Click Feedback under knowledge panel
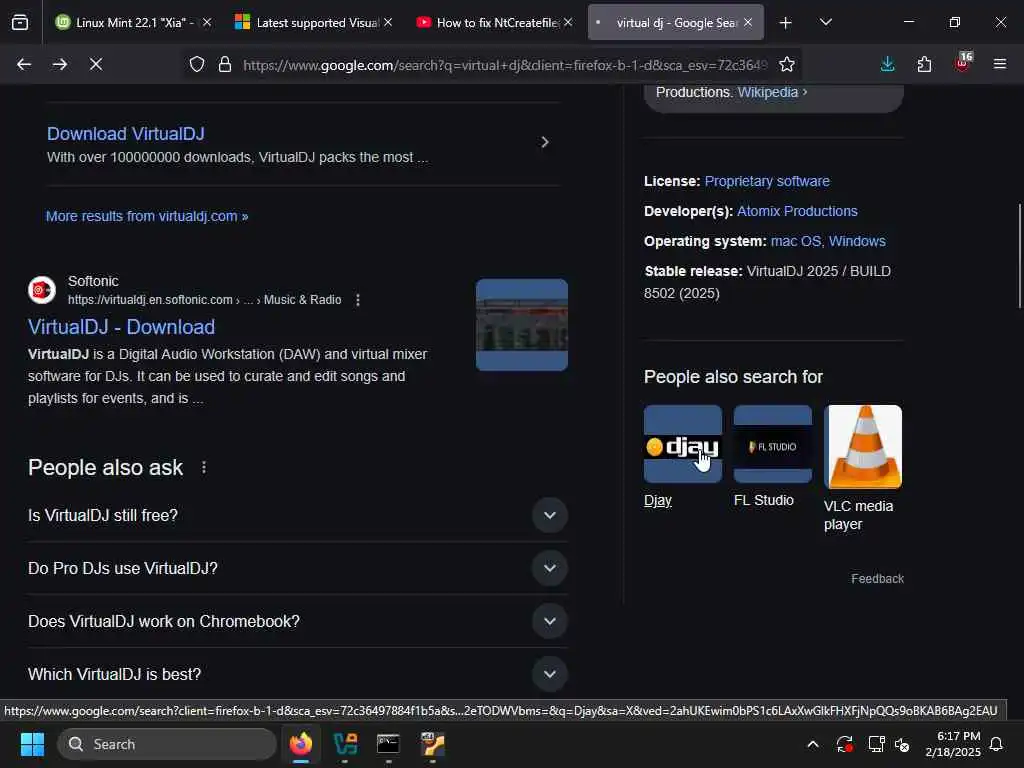1024x768 pixels. click(x=878, y=579)
